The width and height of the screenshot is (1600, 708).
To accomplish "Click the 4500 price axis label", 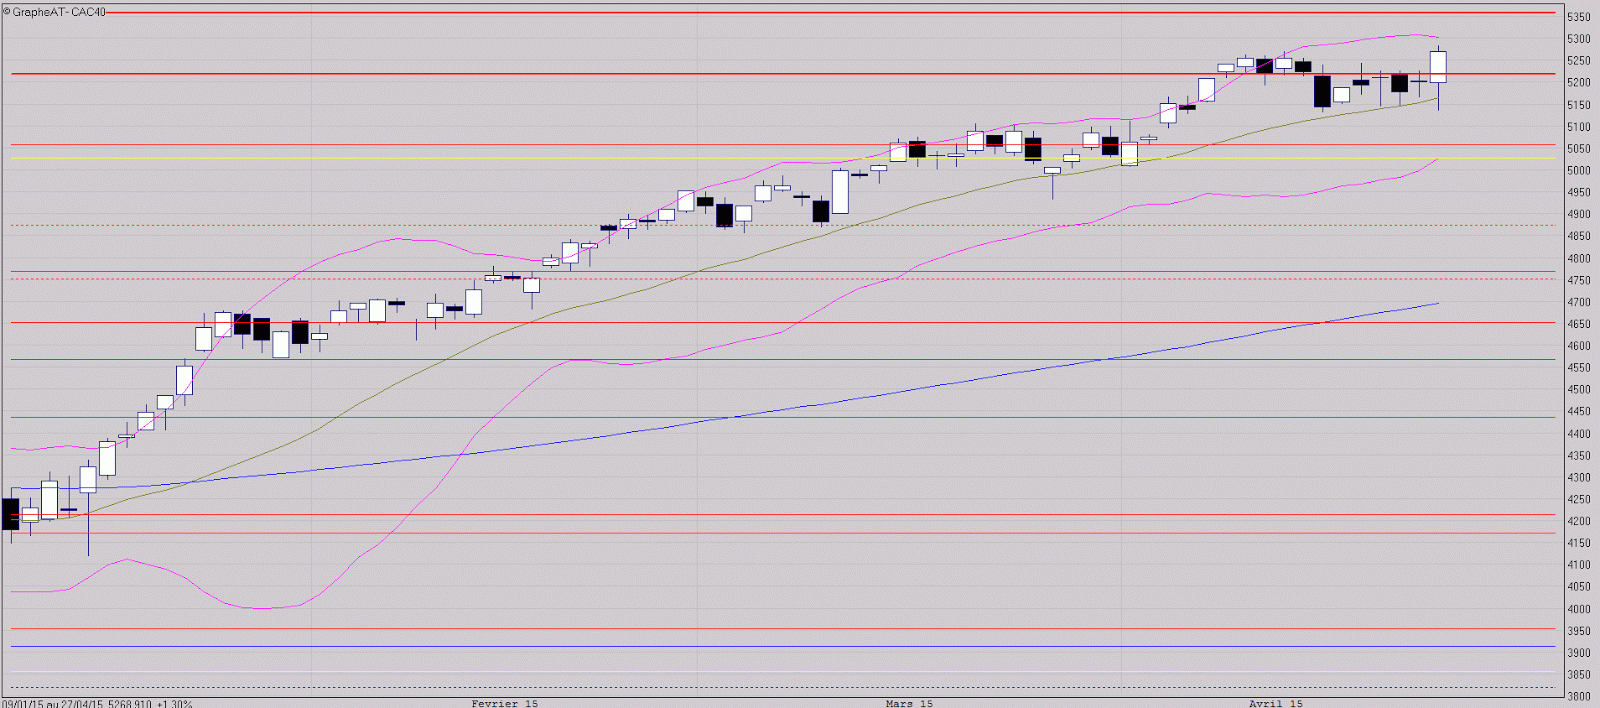I will 1578,390.
